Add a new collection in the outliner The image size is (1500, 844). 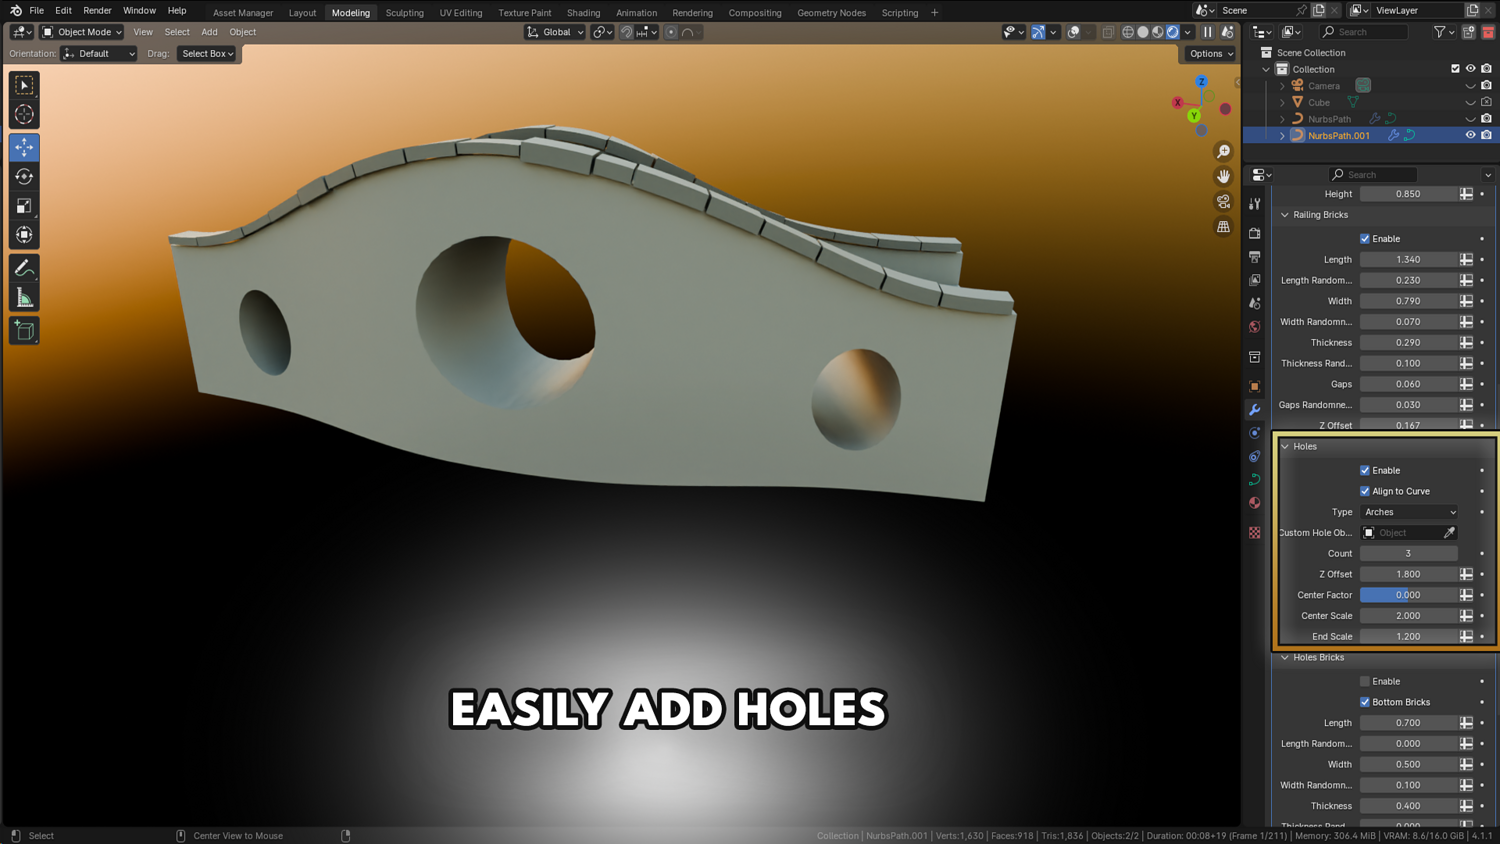click(x=1469, y=32)
